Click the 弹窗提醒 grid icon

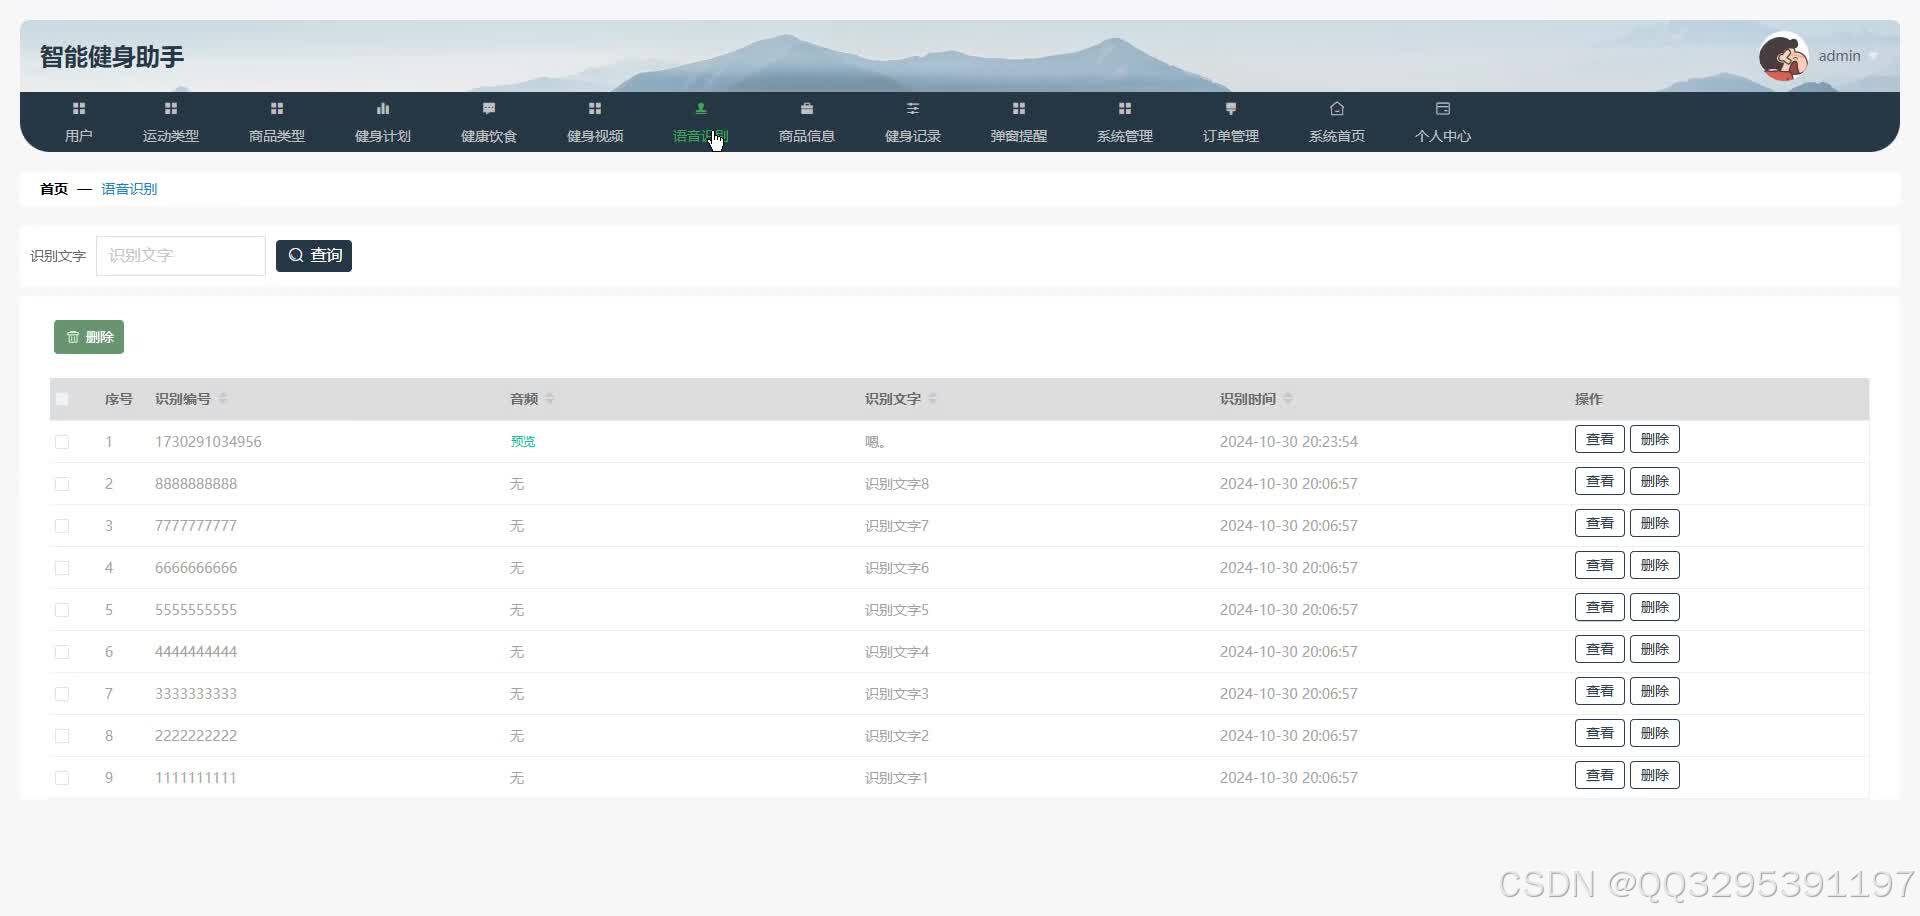[1019, 108]
